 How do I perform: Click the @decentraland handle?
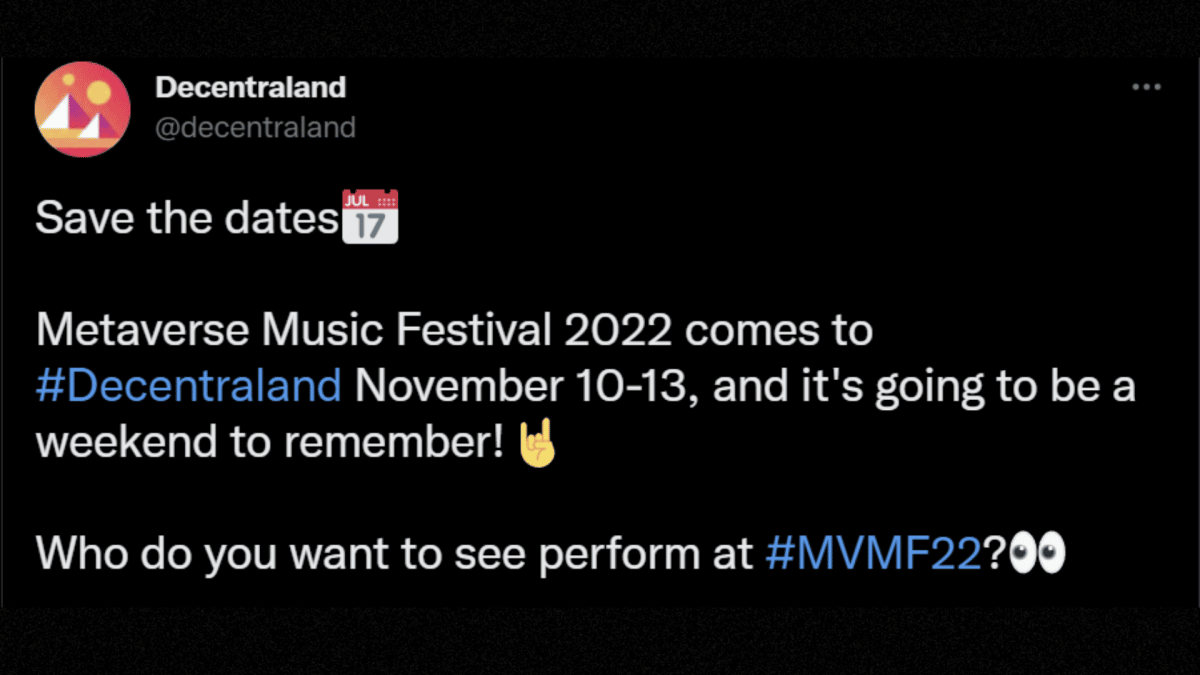coord(257,126)
